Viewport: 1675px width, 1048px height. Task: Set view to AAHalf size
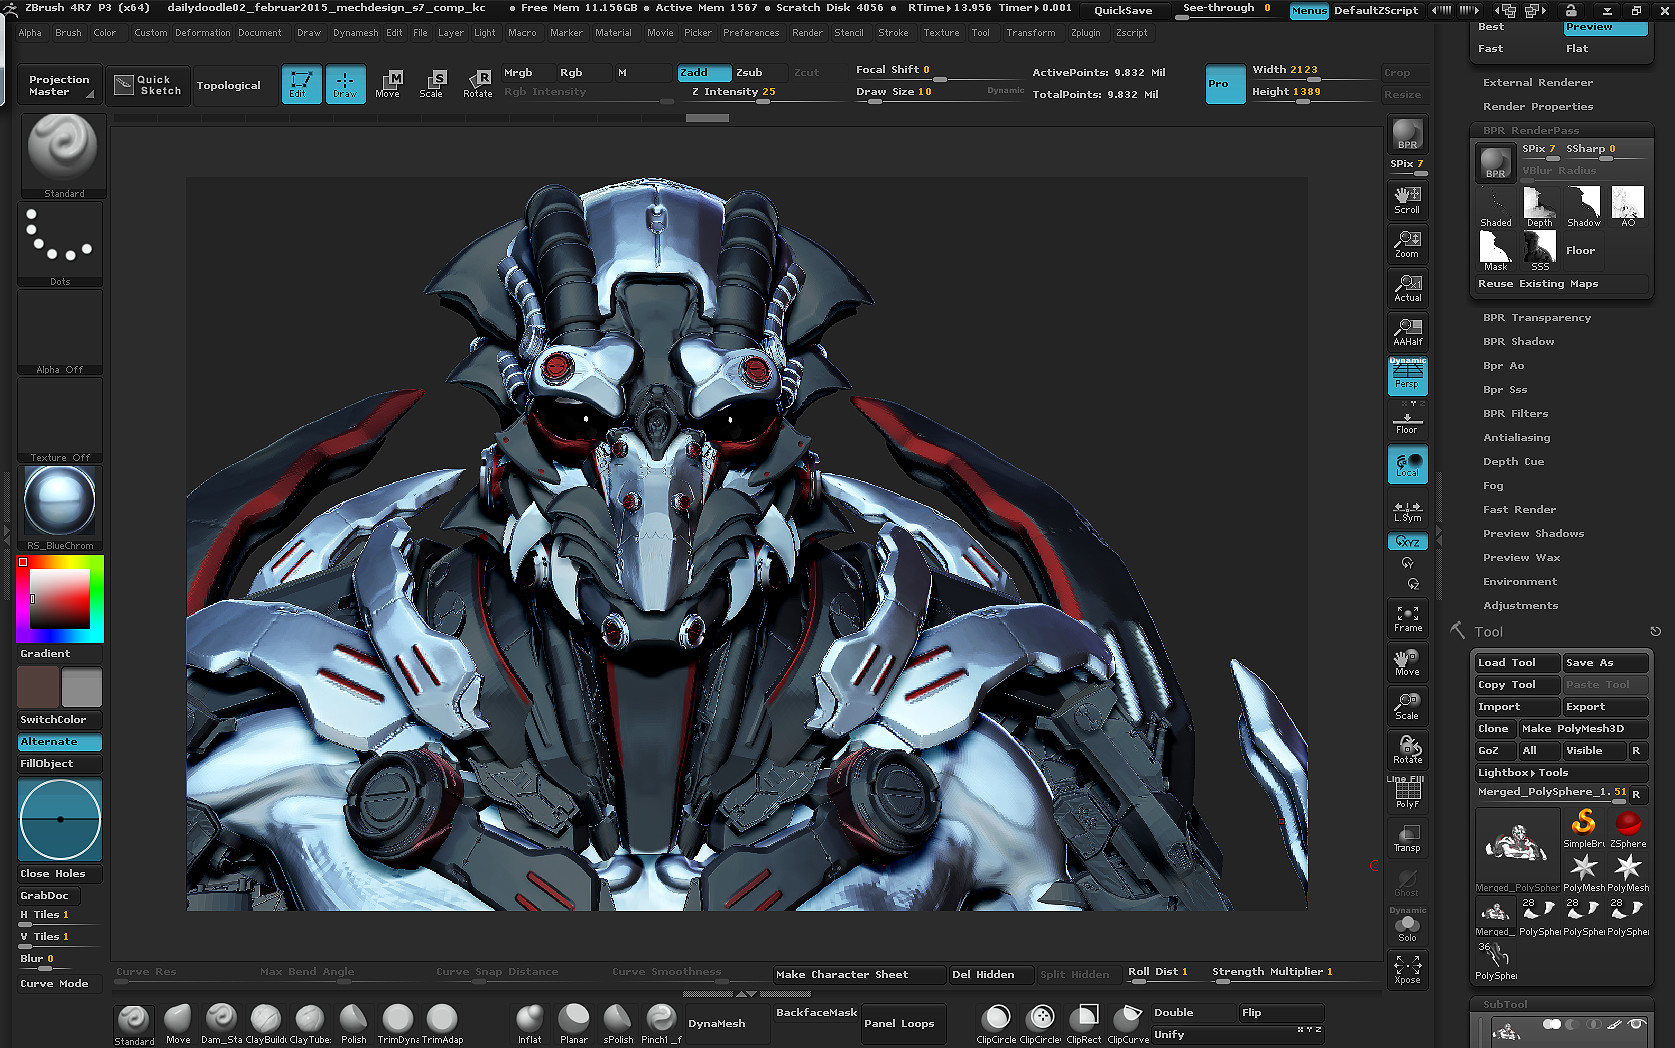pos(1407,331)
